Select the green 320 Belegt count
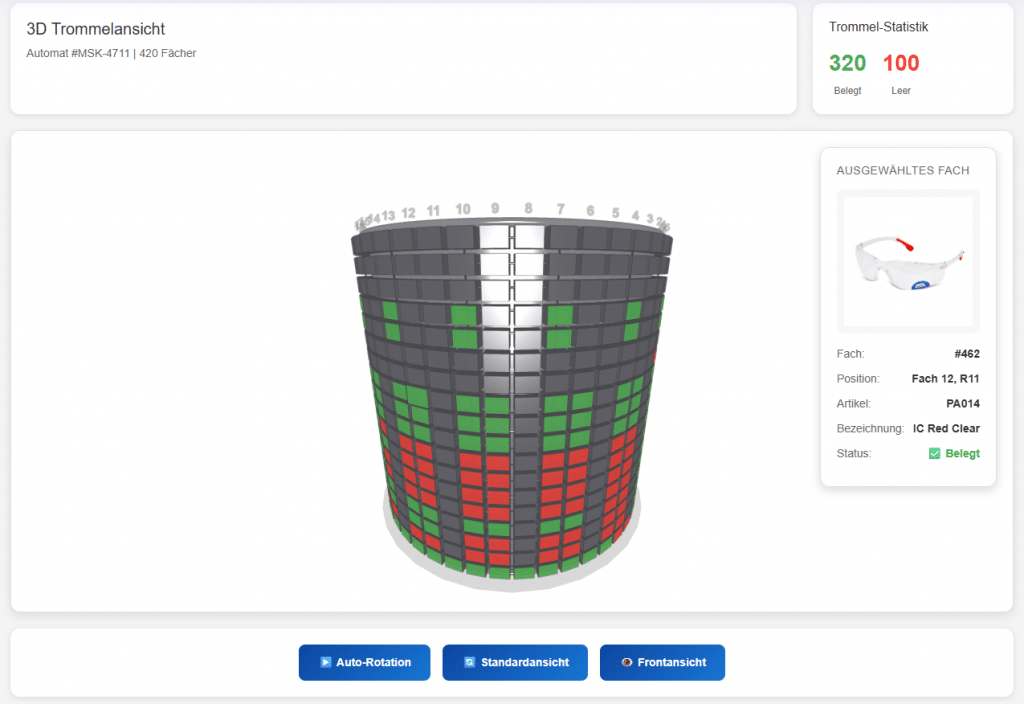Viewport: 1024px width, 704px height. pyautogui.click(x=847, y=63)
